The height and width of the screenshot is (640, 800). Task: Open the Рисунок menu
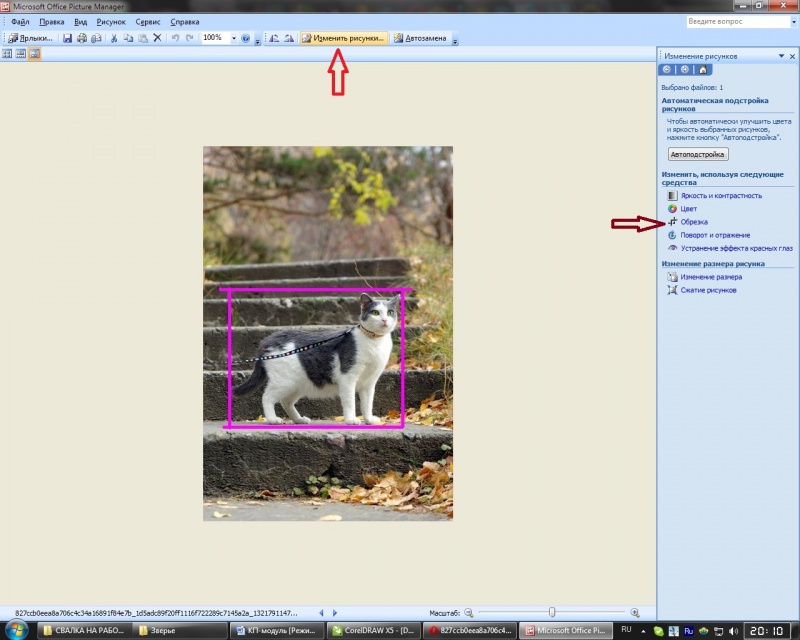tap(110, 21)
